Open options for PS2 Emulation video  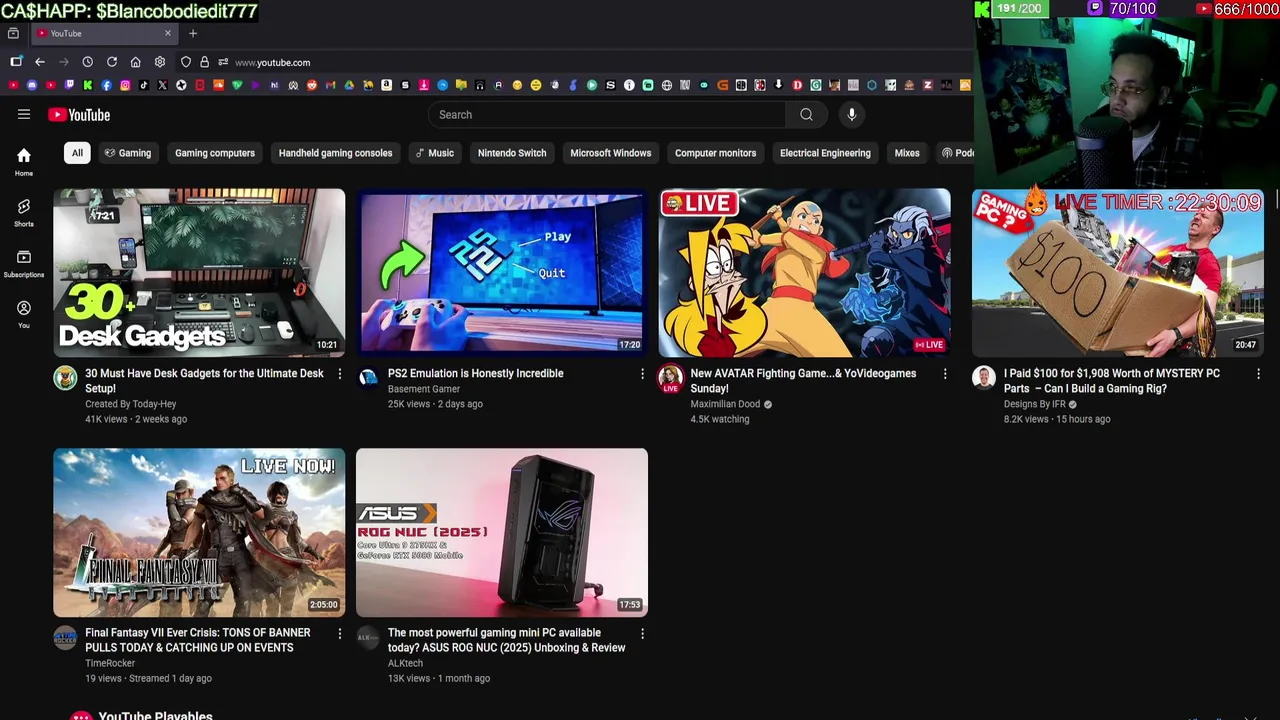point(642,373)
